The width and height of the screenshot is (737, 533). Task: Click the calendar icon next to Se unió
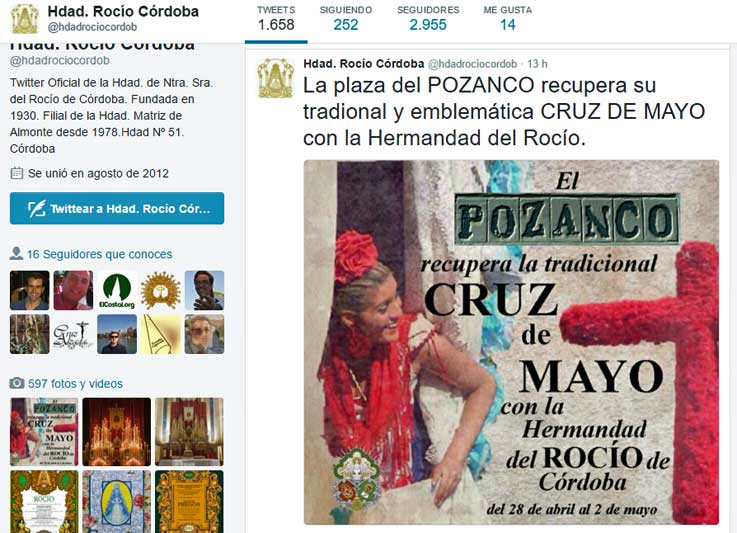pyautogui.click(x=16, y=173)
